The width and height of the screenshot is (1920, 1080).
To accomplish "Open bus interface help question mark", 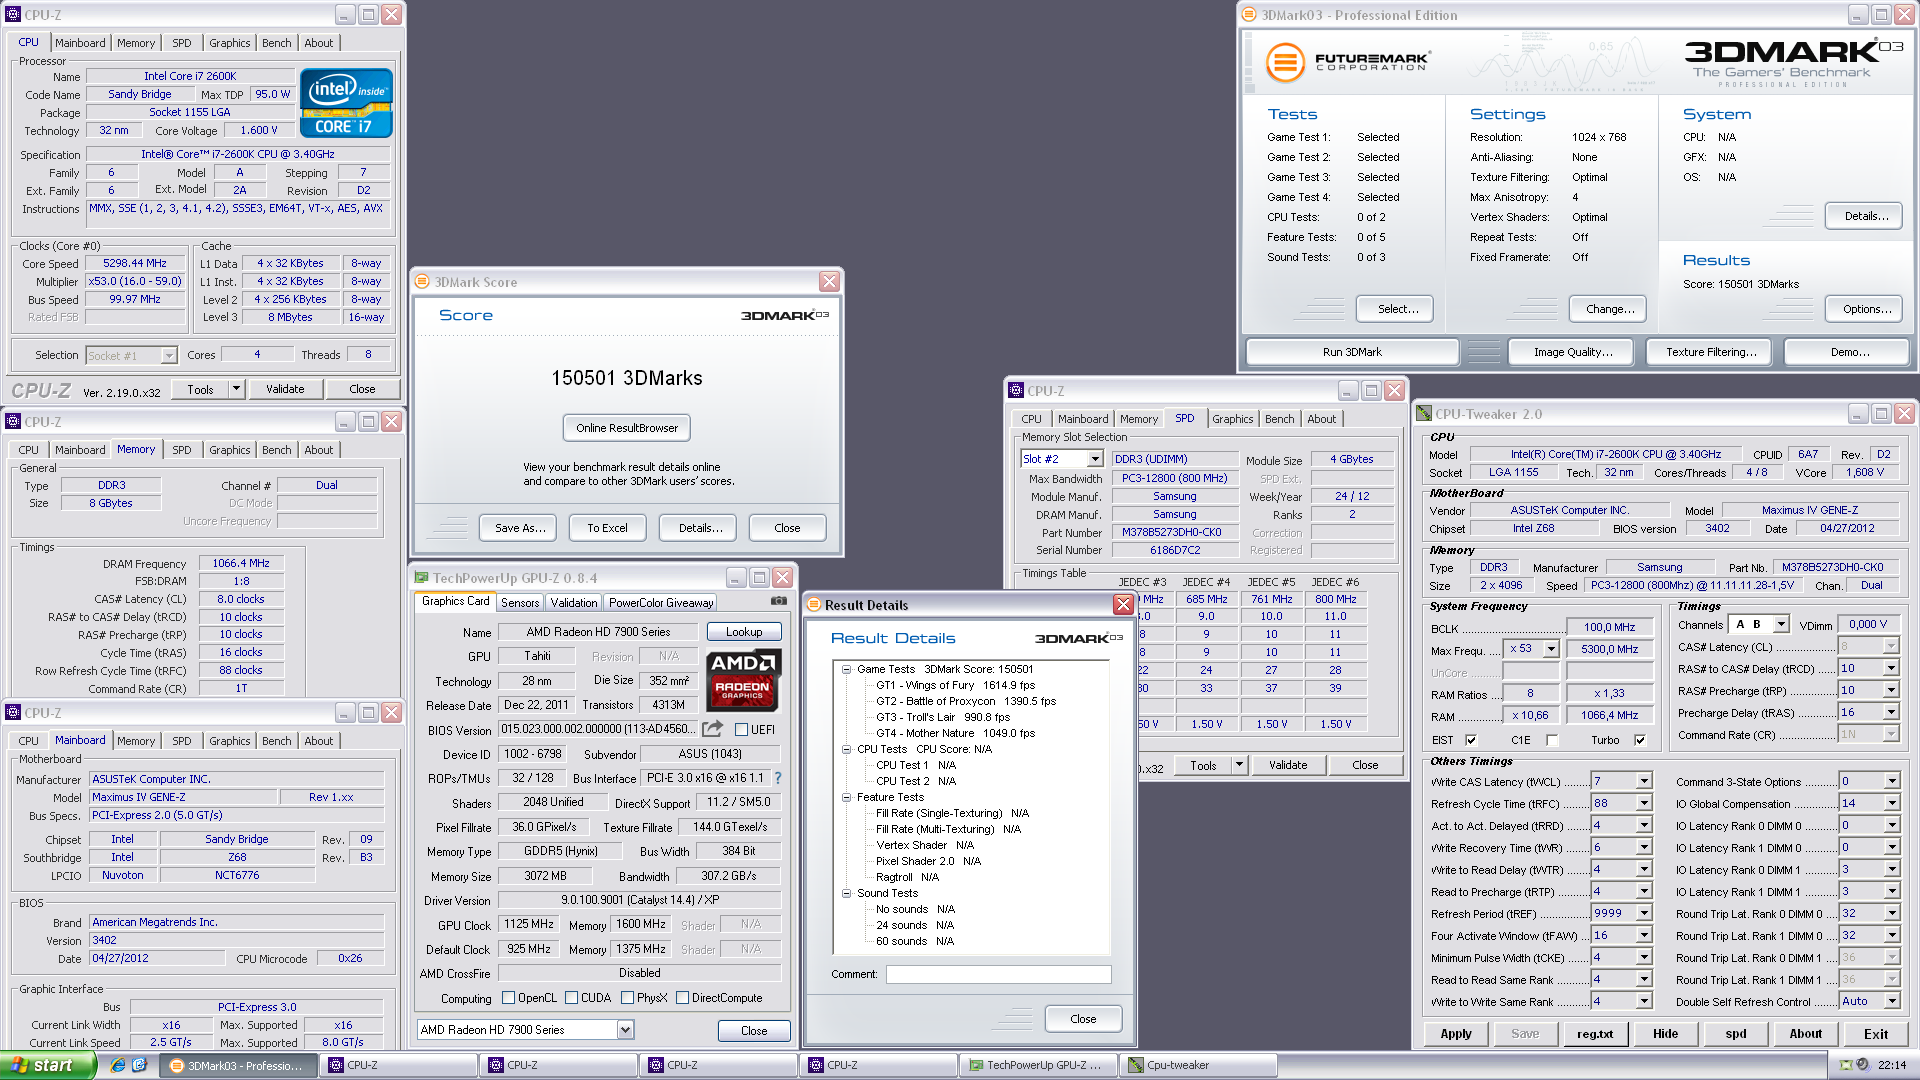I will click(778, 778).
